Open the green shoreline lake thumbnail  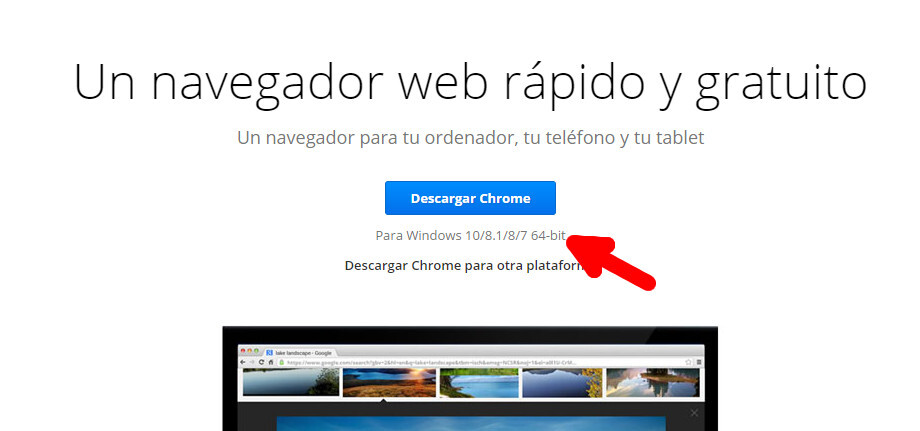tap(479, 383)
